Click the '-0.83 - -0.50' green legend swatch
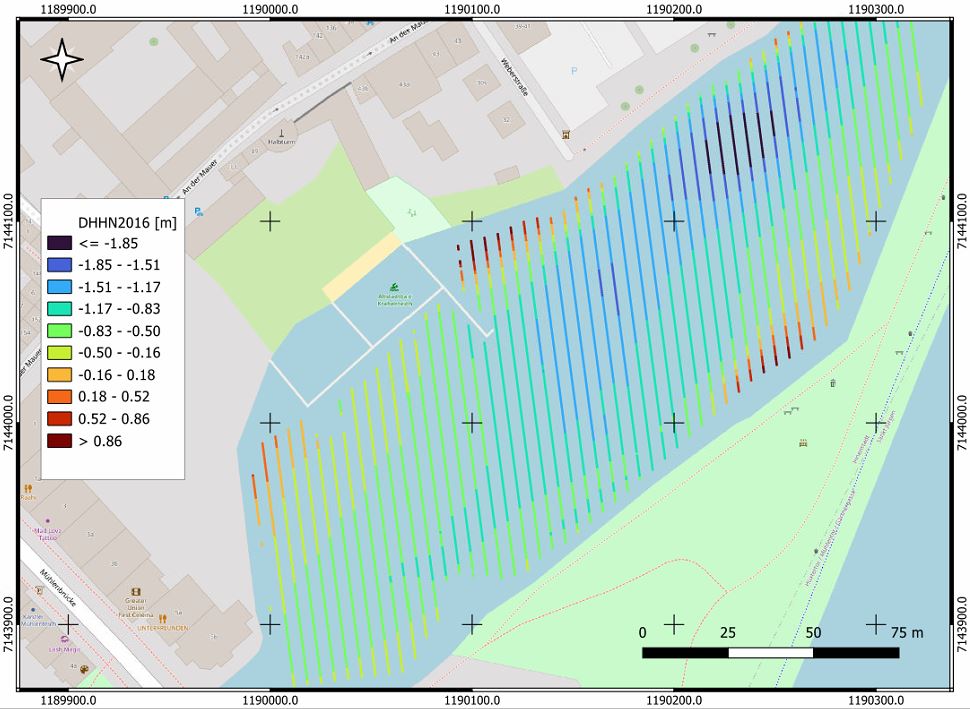This screenshot has width=970, height=709. point(59,331)
